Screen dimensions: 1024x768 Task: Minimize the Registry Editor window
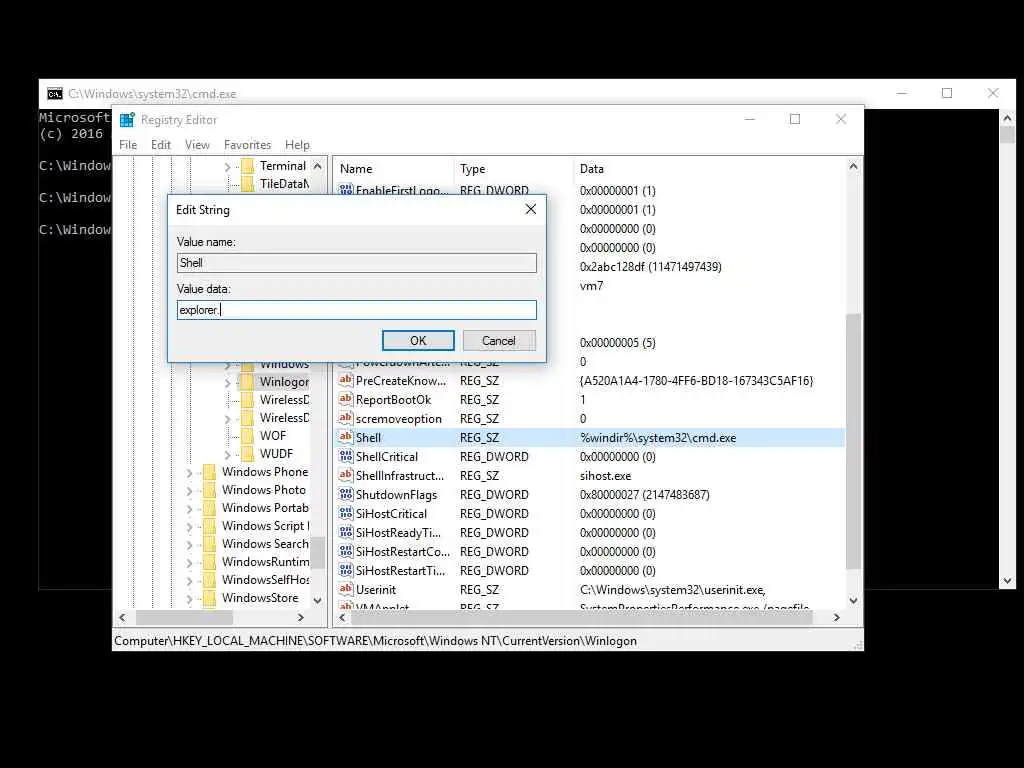pyautogui.click(x=750, y=119)
